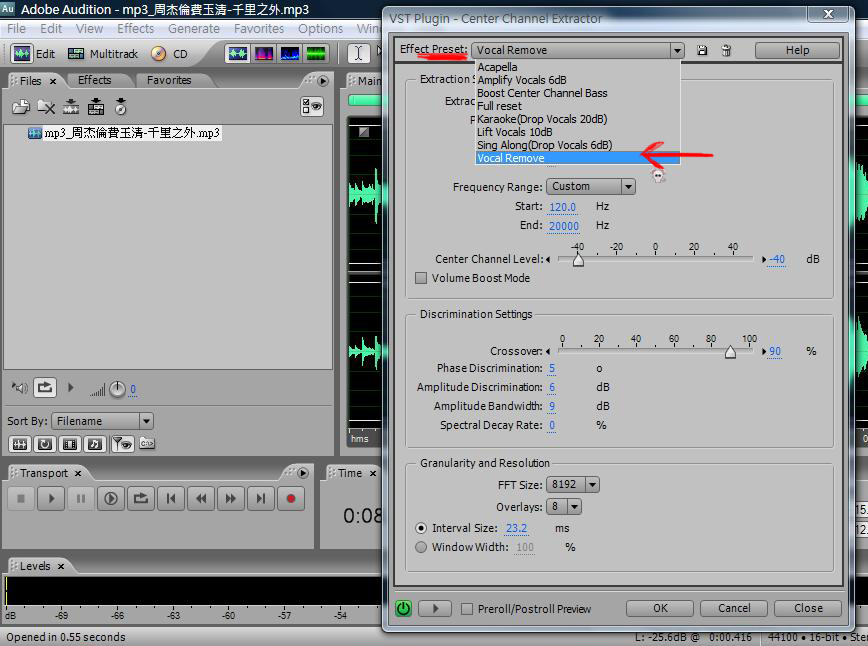Screen dimensions: 868x646
Task: Click Transport Fast Forward button
Action: [x=231, y=499]
